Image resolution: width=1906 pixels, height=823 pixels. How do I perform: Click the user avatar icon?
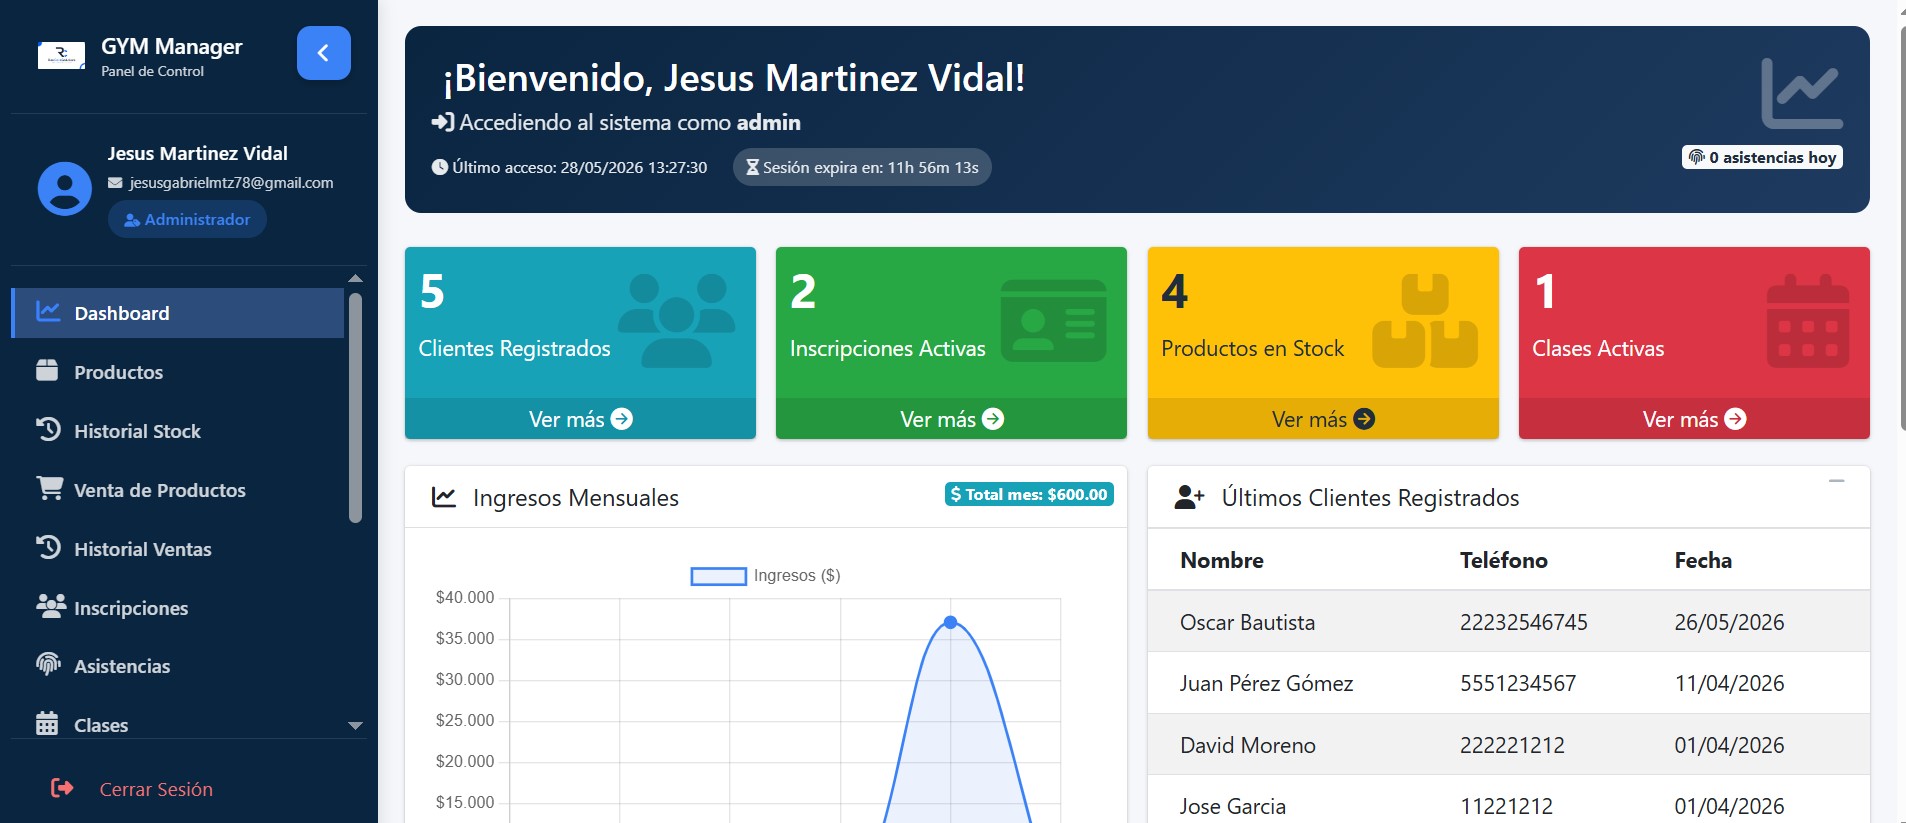[65, 188]
